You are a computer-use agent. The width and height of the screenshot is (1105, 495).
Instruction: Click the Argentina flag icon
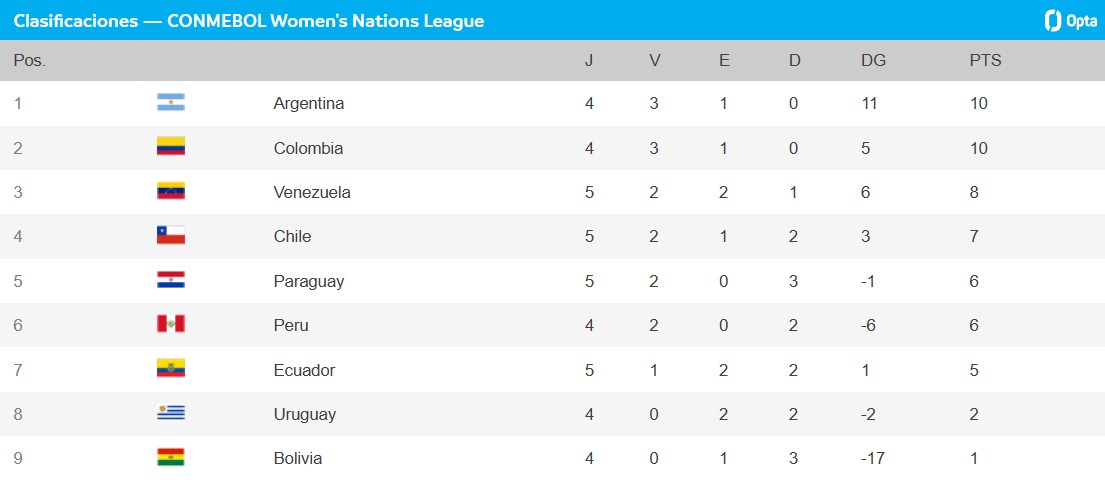pyautogui.click(x=171, y=103)
